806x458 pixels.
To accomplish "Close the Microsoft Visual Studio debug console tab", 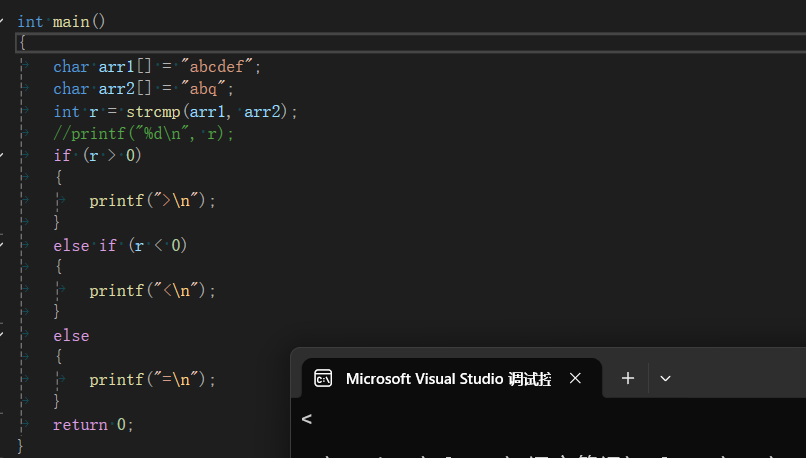I will pyautogui.click(x=575, y=379).
